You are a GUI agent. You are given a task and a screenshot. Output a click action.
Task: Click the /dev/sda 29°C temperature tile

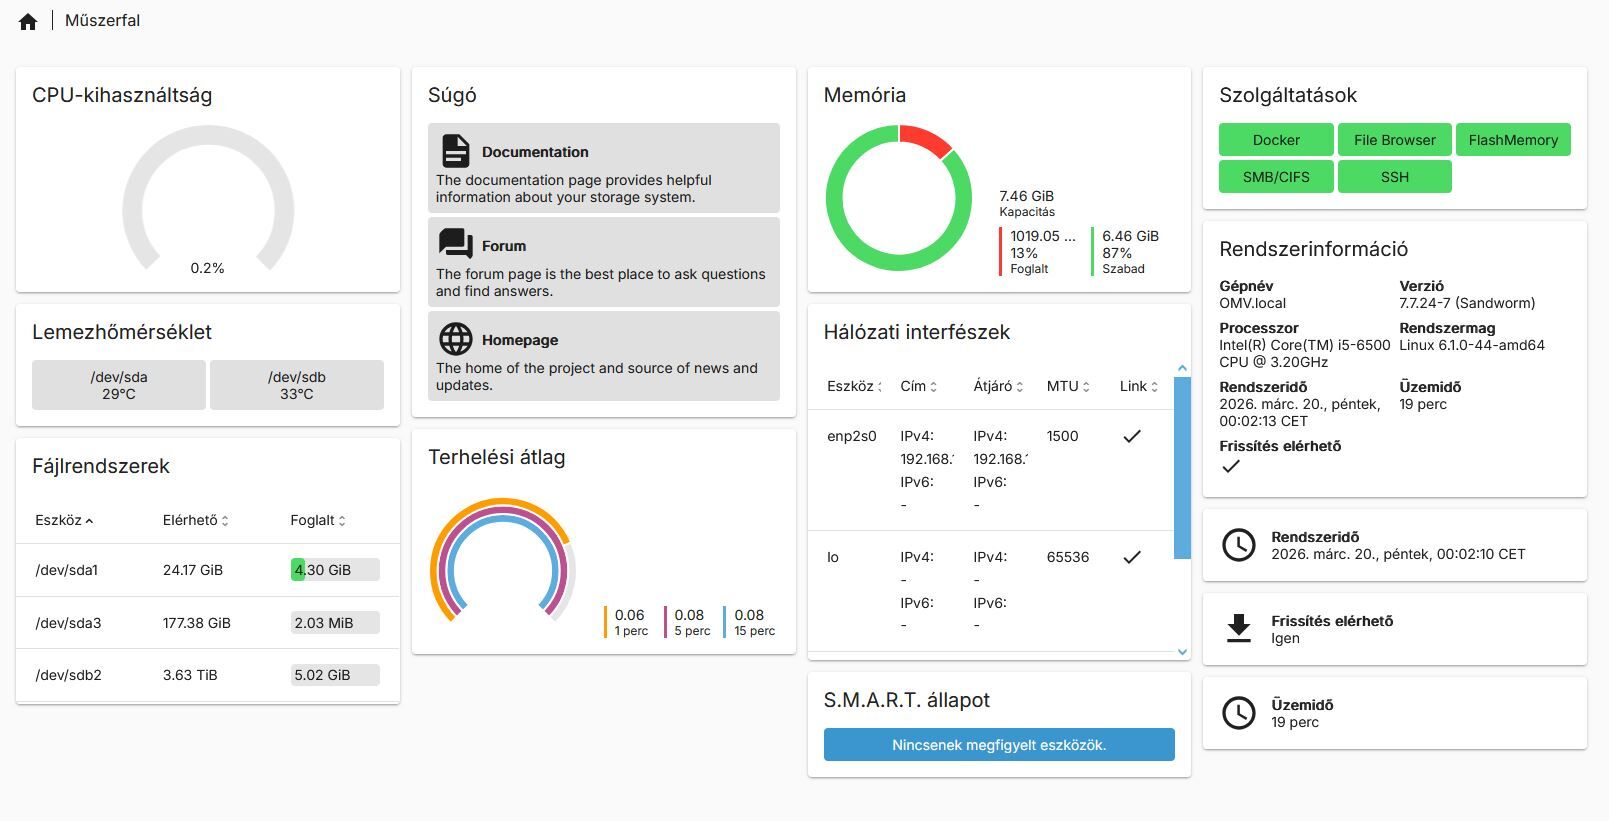click(x=119, y=385)
